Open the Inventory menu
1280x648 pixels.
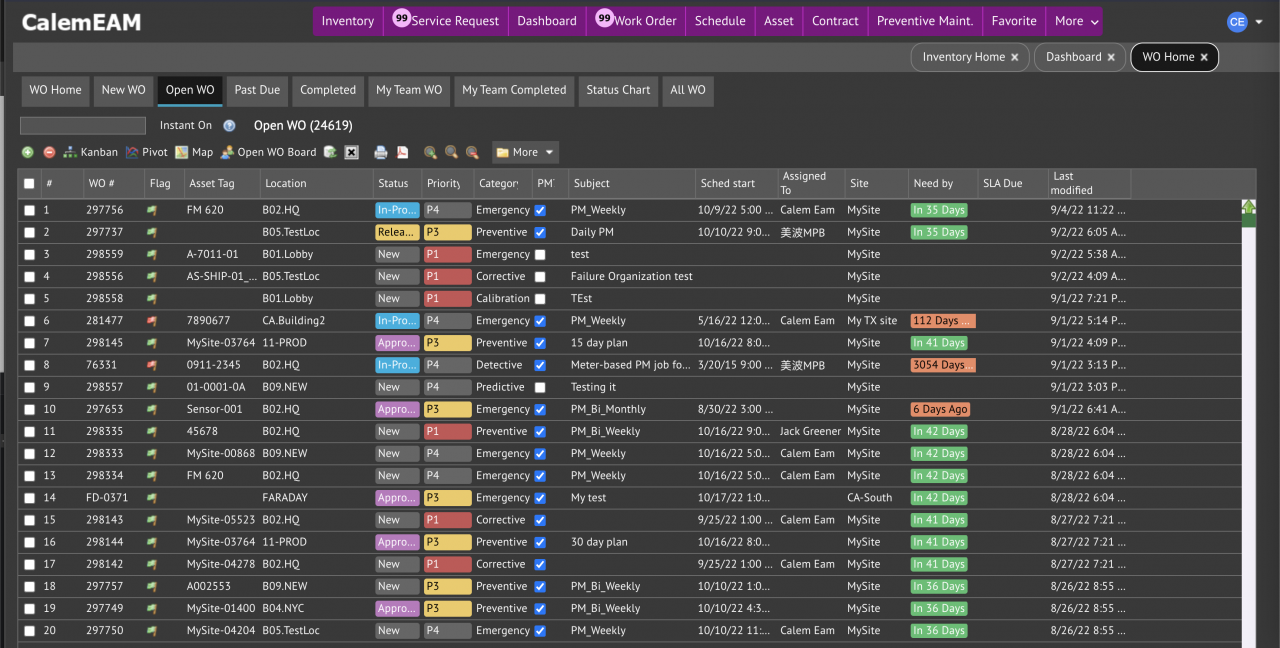348,21
